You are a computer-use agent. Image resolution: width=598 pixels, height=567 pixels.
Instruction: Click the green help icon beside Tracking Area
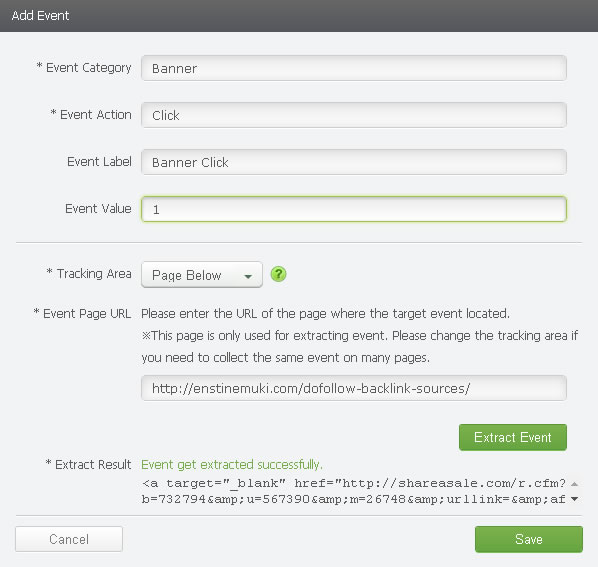[278, 274]
